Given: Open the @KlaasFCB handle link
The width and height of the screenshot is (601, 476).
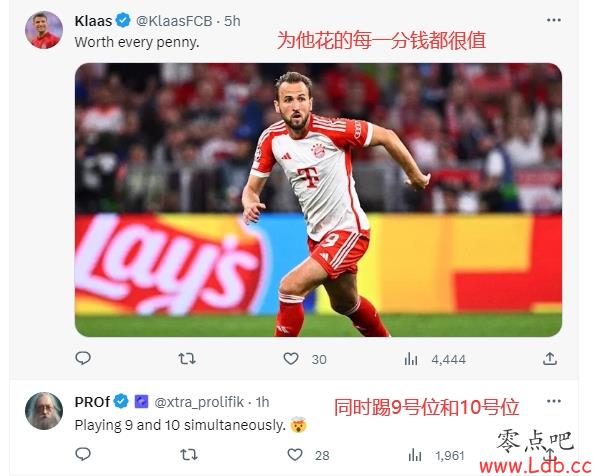Looking at the screenshot, I should (174, 21).
